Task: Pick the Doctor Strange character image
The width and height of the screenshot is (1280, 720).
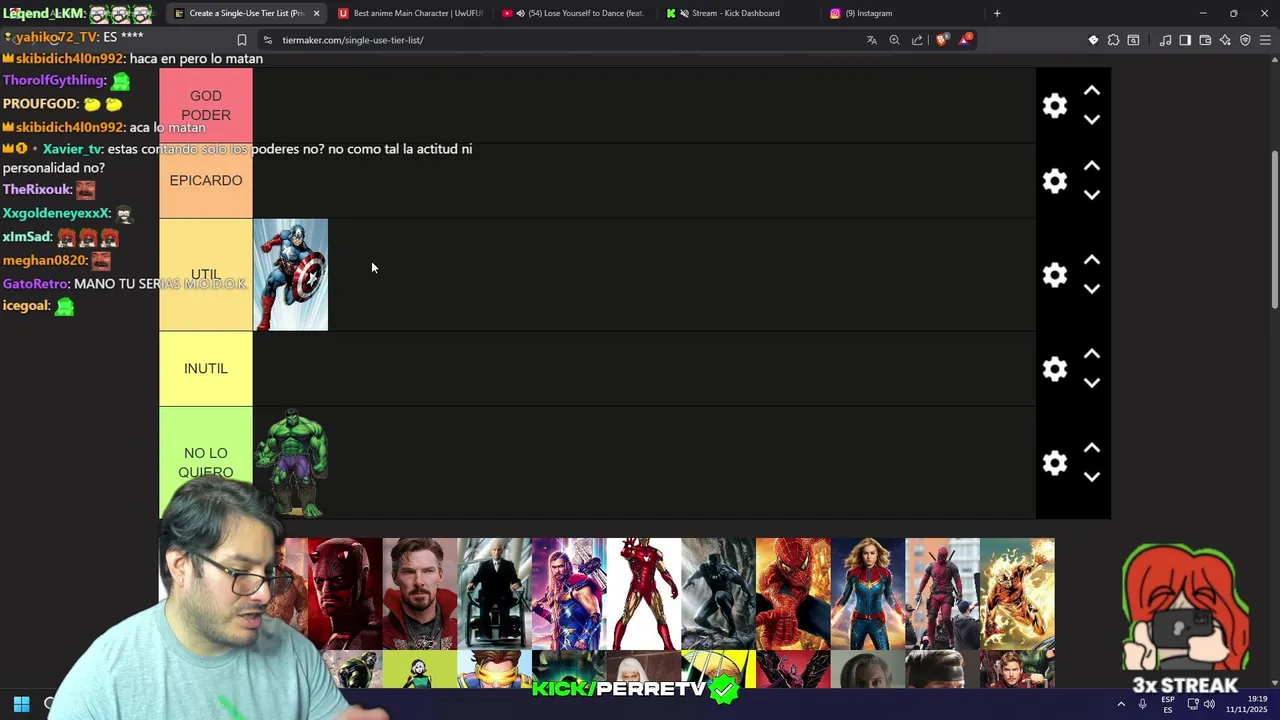Action: click(x=419, y=594)
